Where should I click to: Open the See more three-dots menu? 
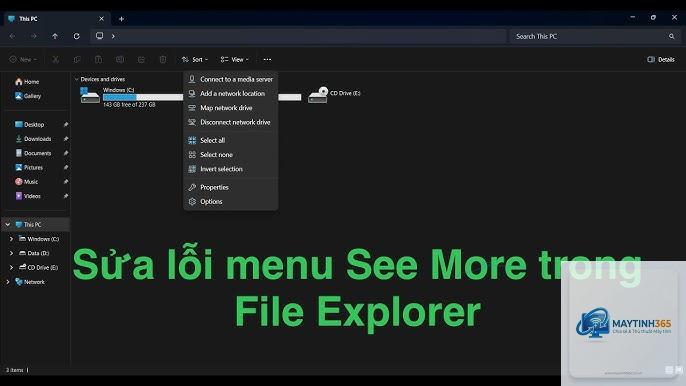267,60
